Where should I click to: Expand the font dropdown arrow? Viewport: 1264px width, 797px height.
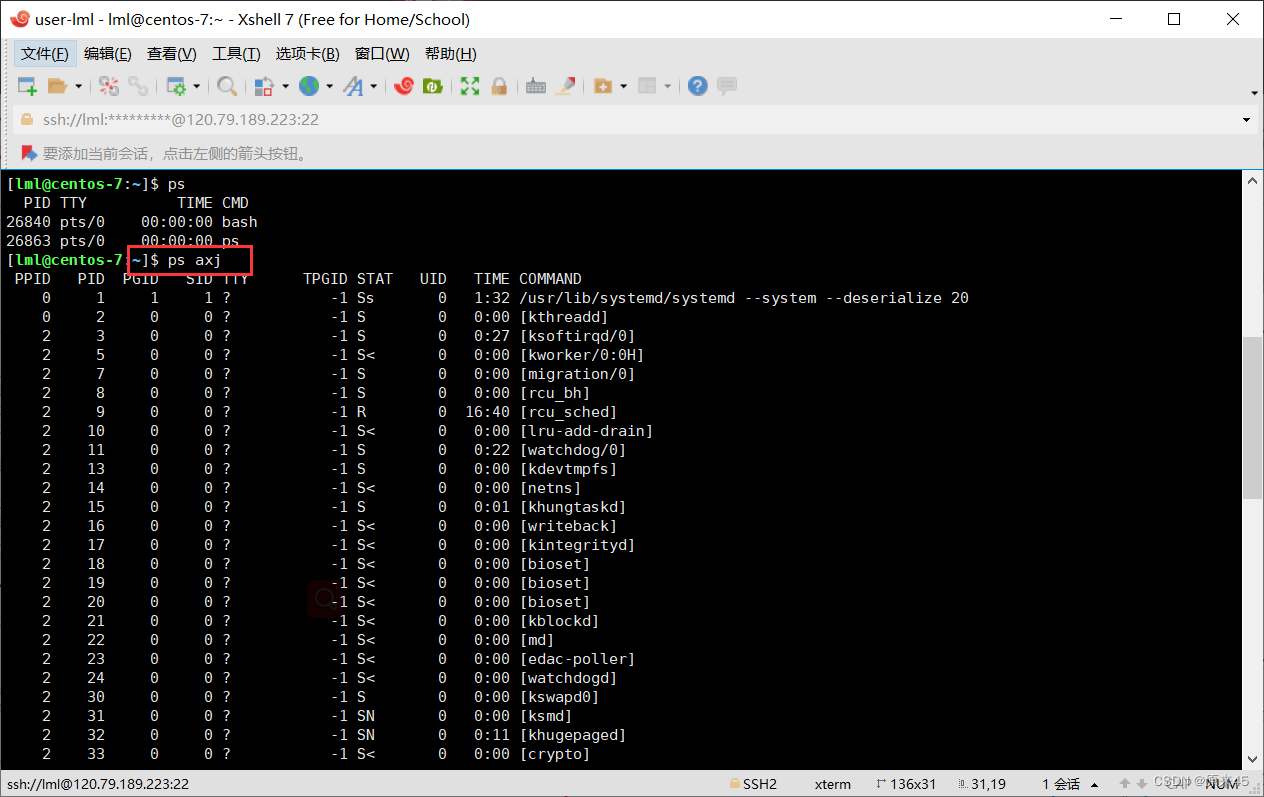click(374, 87)
